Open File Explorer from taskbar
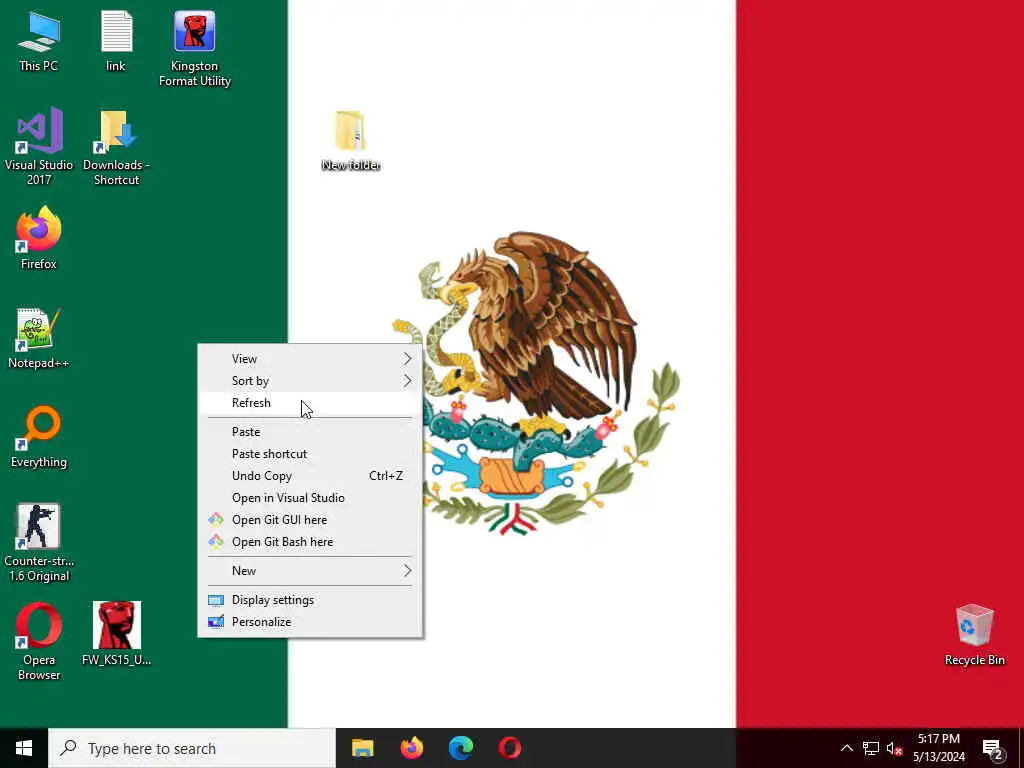Viewport: 1024px width, 768px height. coord(362,748)
